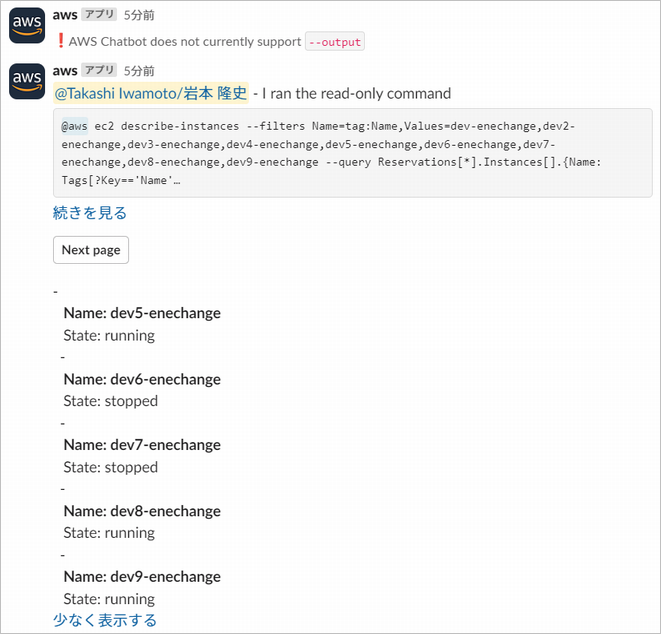Click the 5分前 timestamp of the first message
Image resolution: width=661 pixels, height=634 pixels.
coord(139,15)
